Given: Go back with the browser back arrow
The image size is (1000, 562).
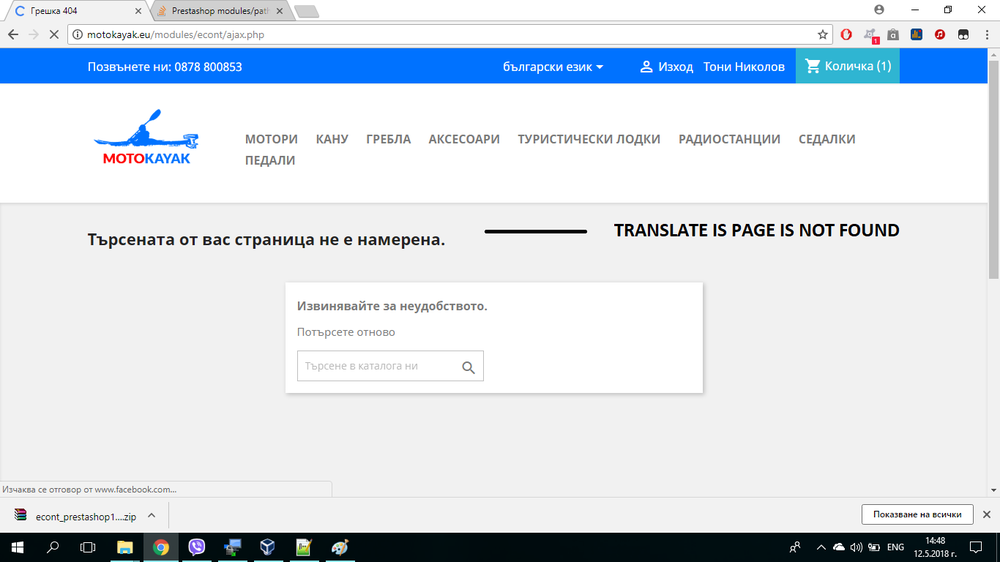Looking at the screenshot, I should point(13,34).
